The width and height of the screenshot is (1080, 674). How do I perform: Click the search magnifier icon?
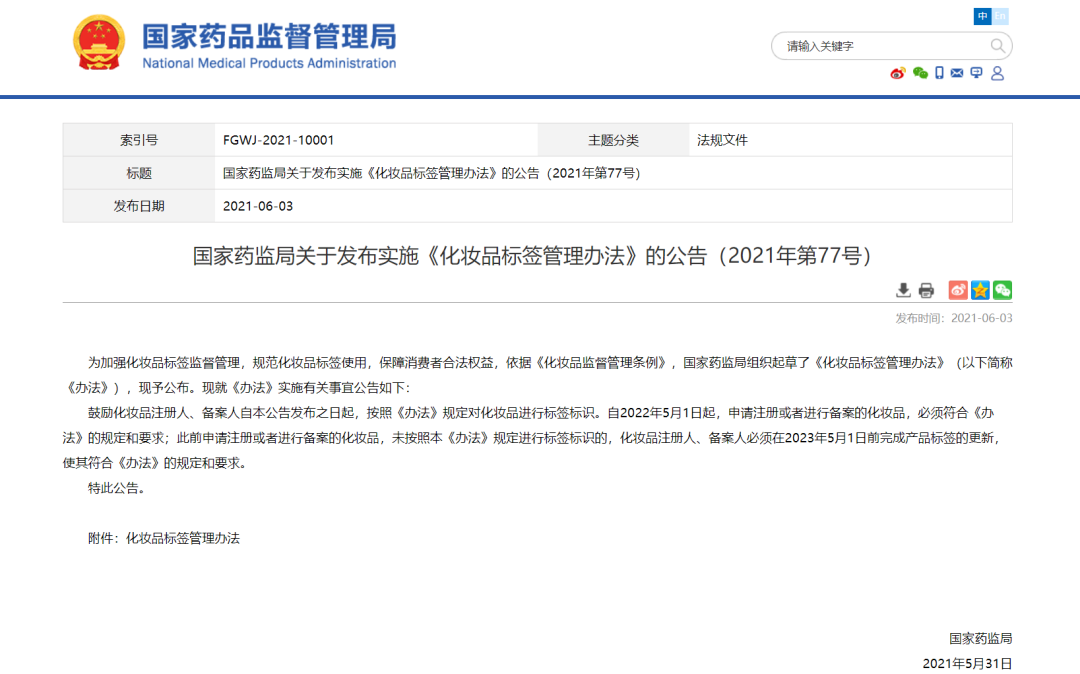point(997,46)
